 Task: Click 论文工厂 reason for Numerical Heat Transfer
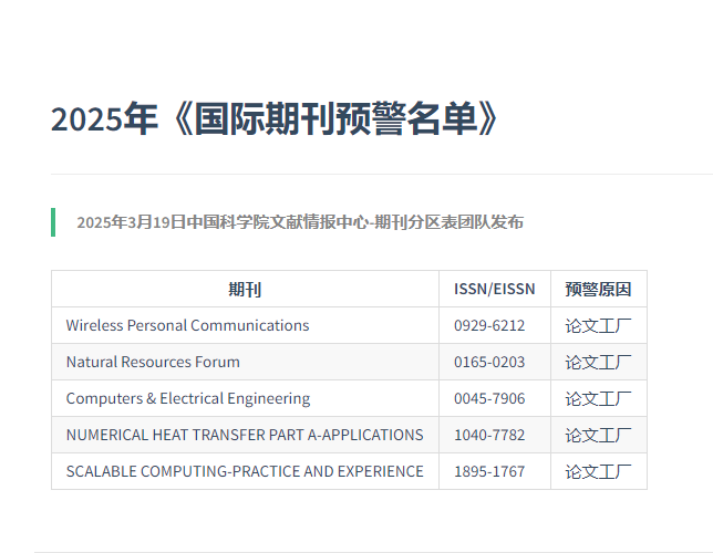[598, 435]
